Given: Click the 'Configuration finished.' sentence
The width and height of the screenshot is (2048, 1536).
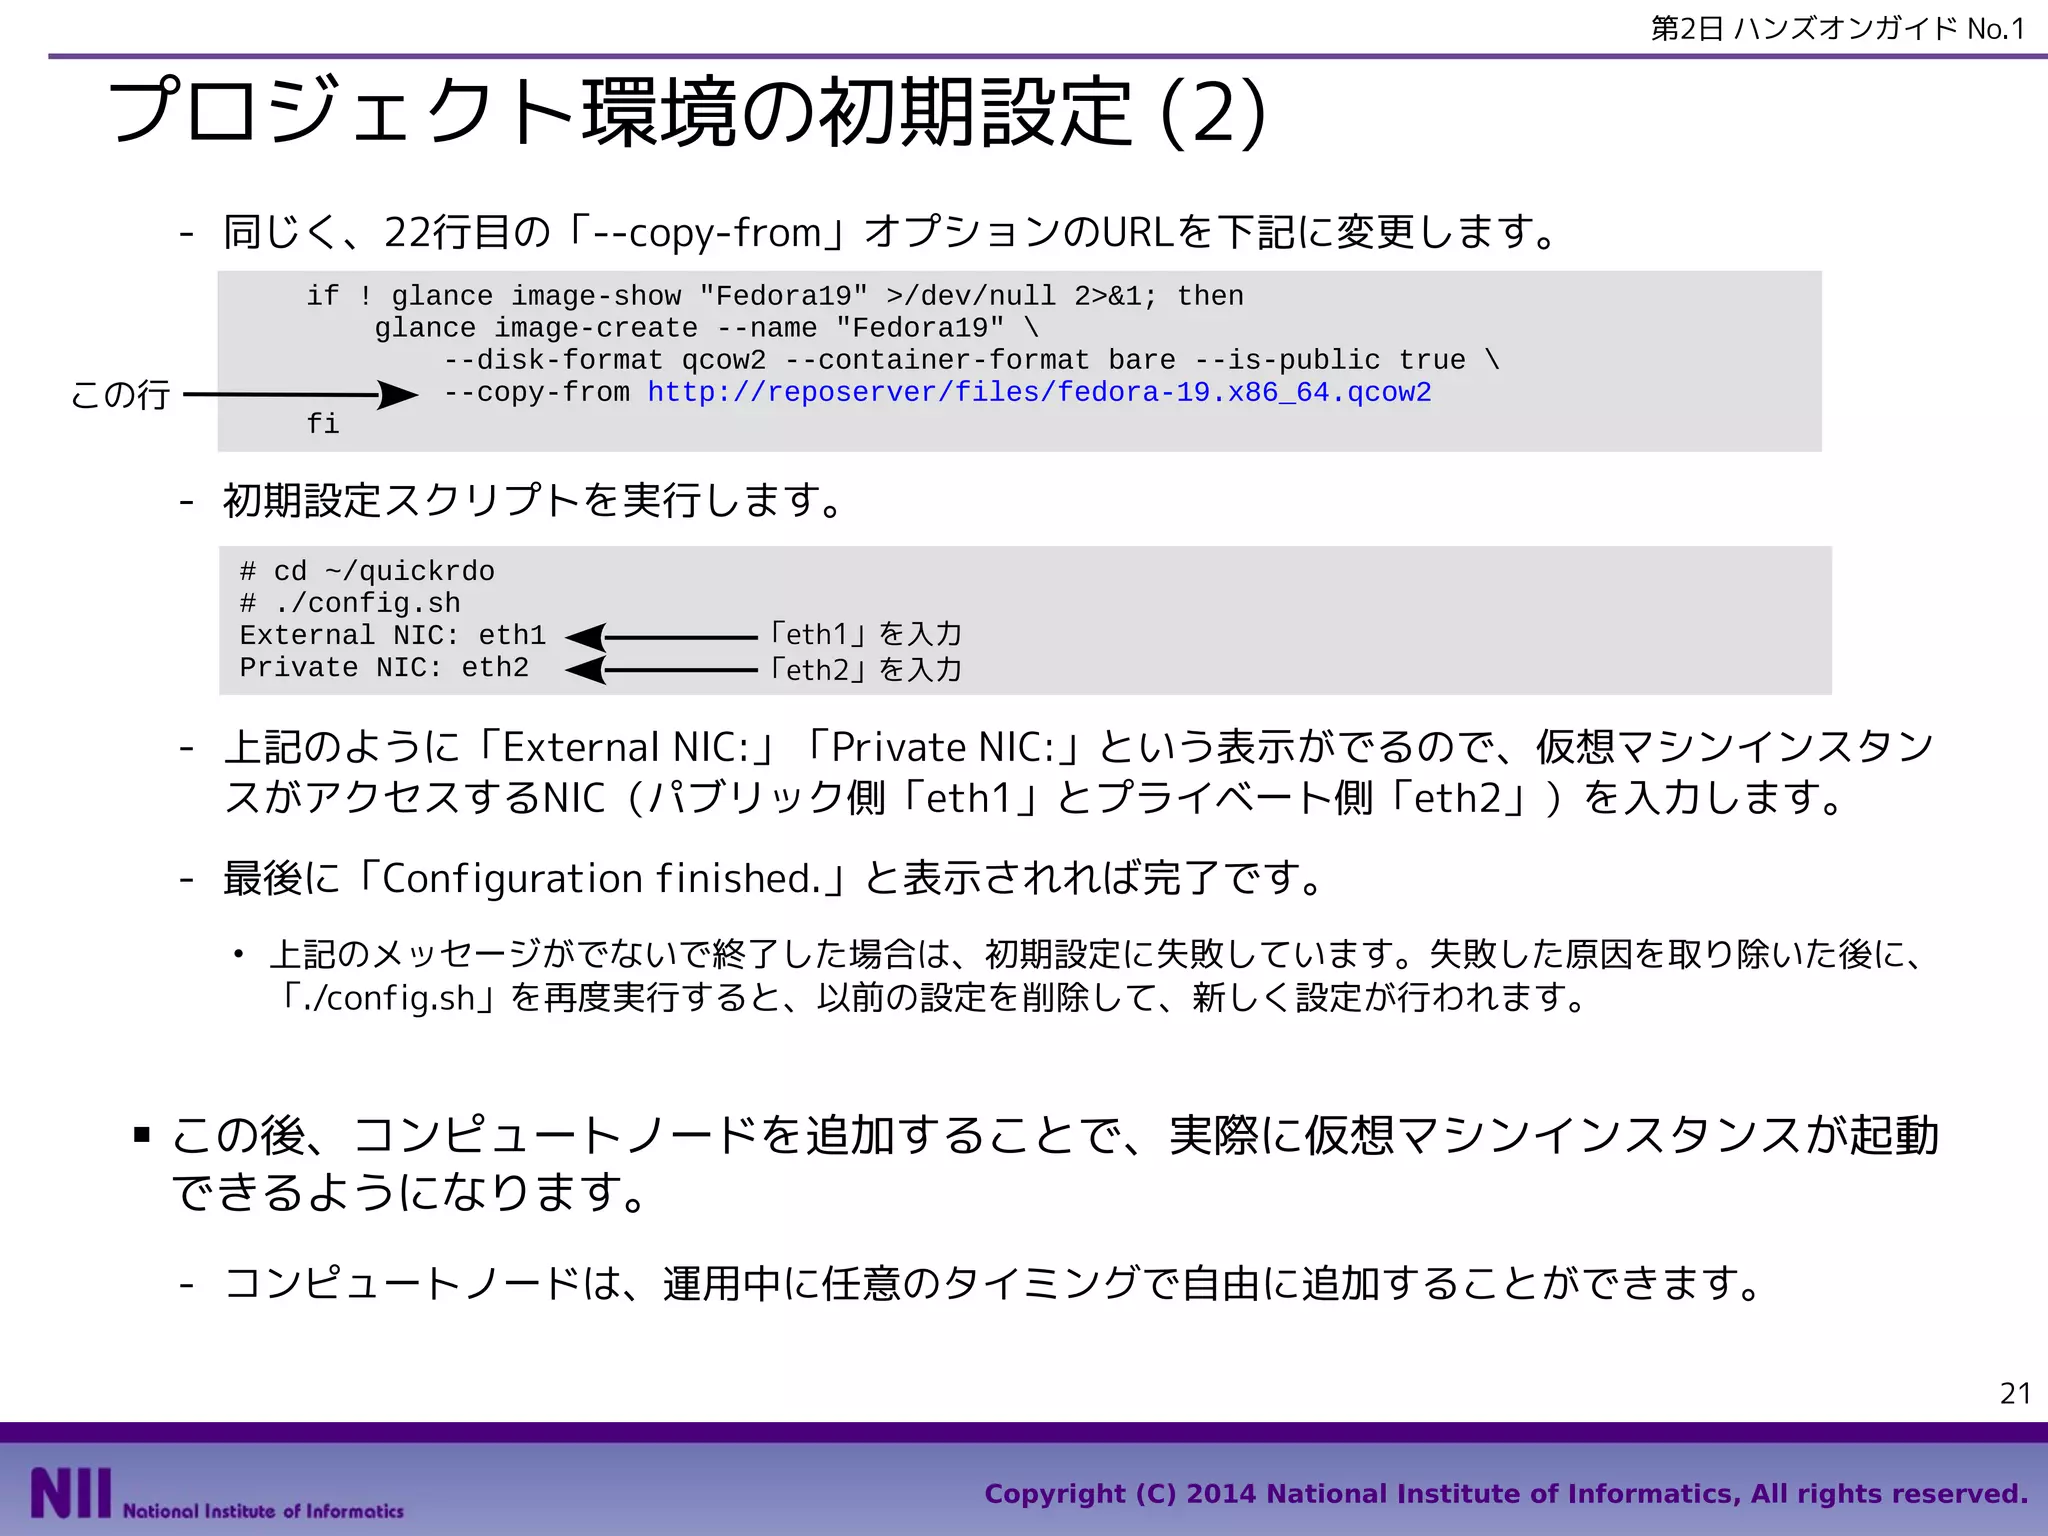Looking at the screenshot, I should coord(774,878).
